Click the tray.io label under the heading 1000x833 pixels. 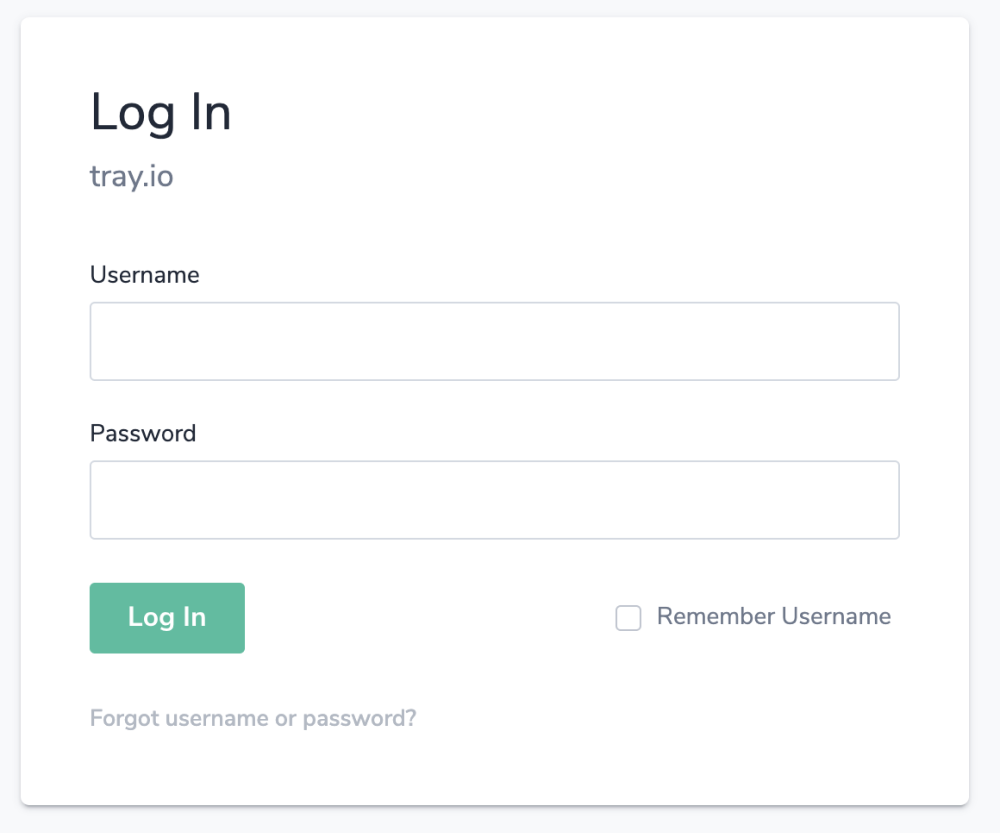point(131,176)
